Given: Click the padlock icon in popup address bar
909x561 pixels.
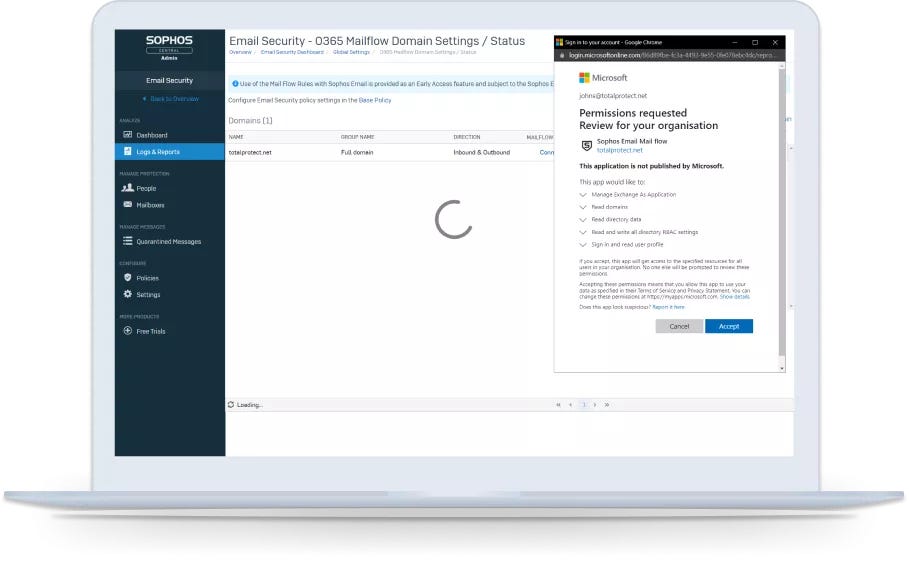Looking at the screenshot, I should 562,55.
